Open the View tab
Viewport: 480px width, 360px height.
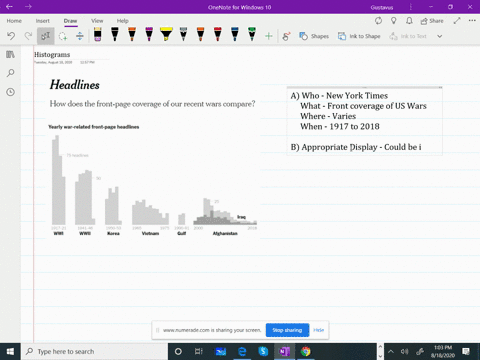point(97,21)
